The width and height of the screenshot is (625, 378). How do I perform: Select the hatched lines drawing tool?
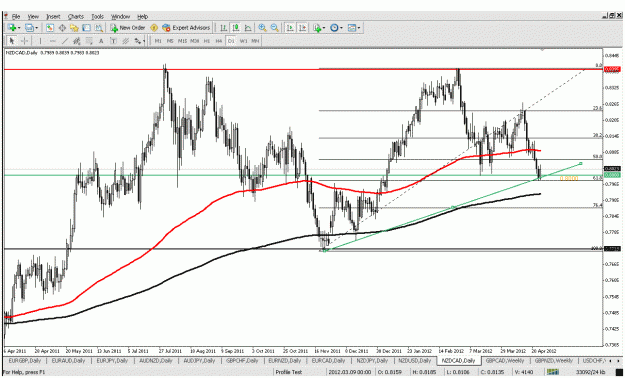pyautogui.click(x=126, y=41)
